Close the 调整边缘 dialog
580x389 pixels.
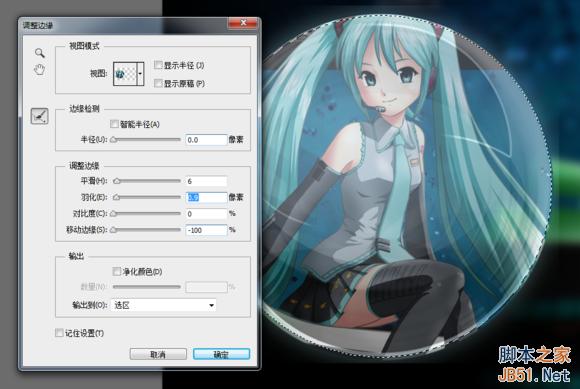(x=243, y=23)
